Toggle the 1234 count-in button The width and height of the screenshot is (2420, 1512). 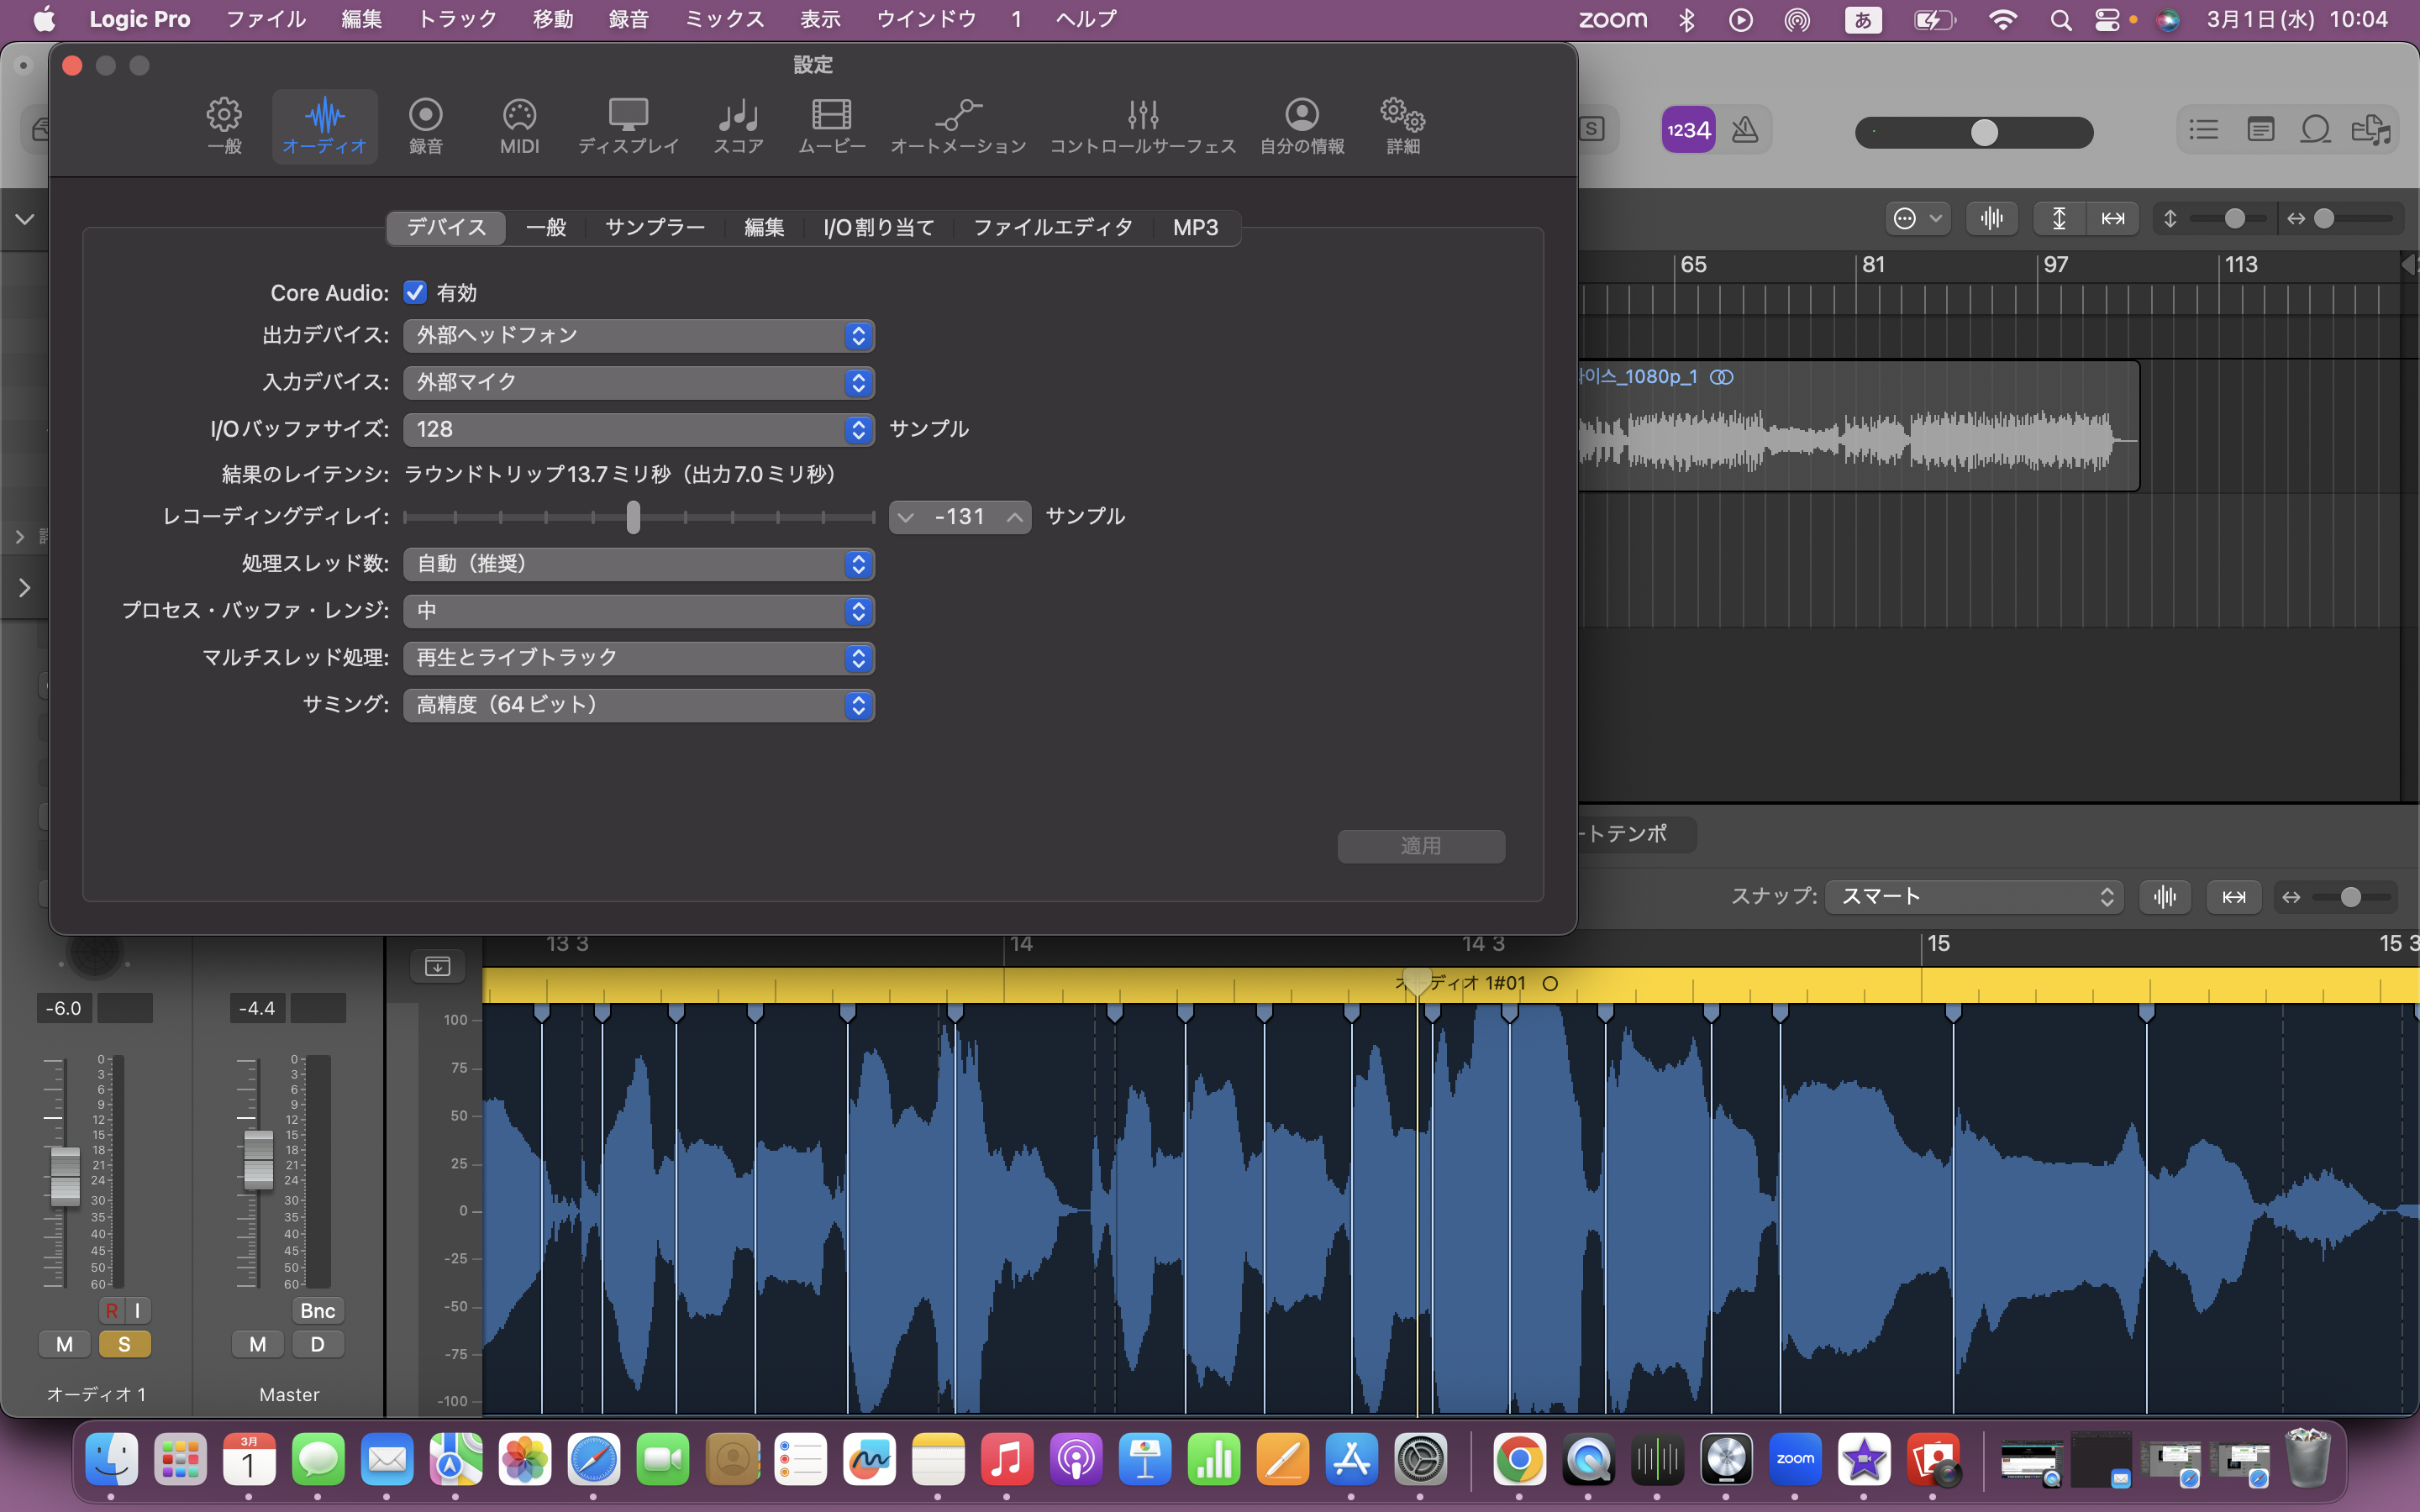click(1688, 130)
